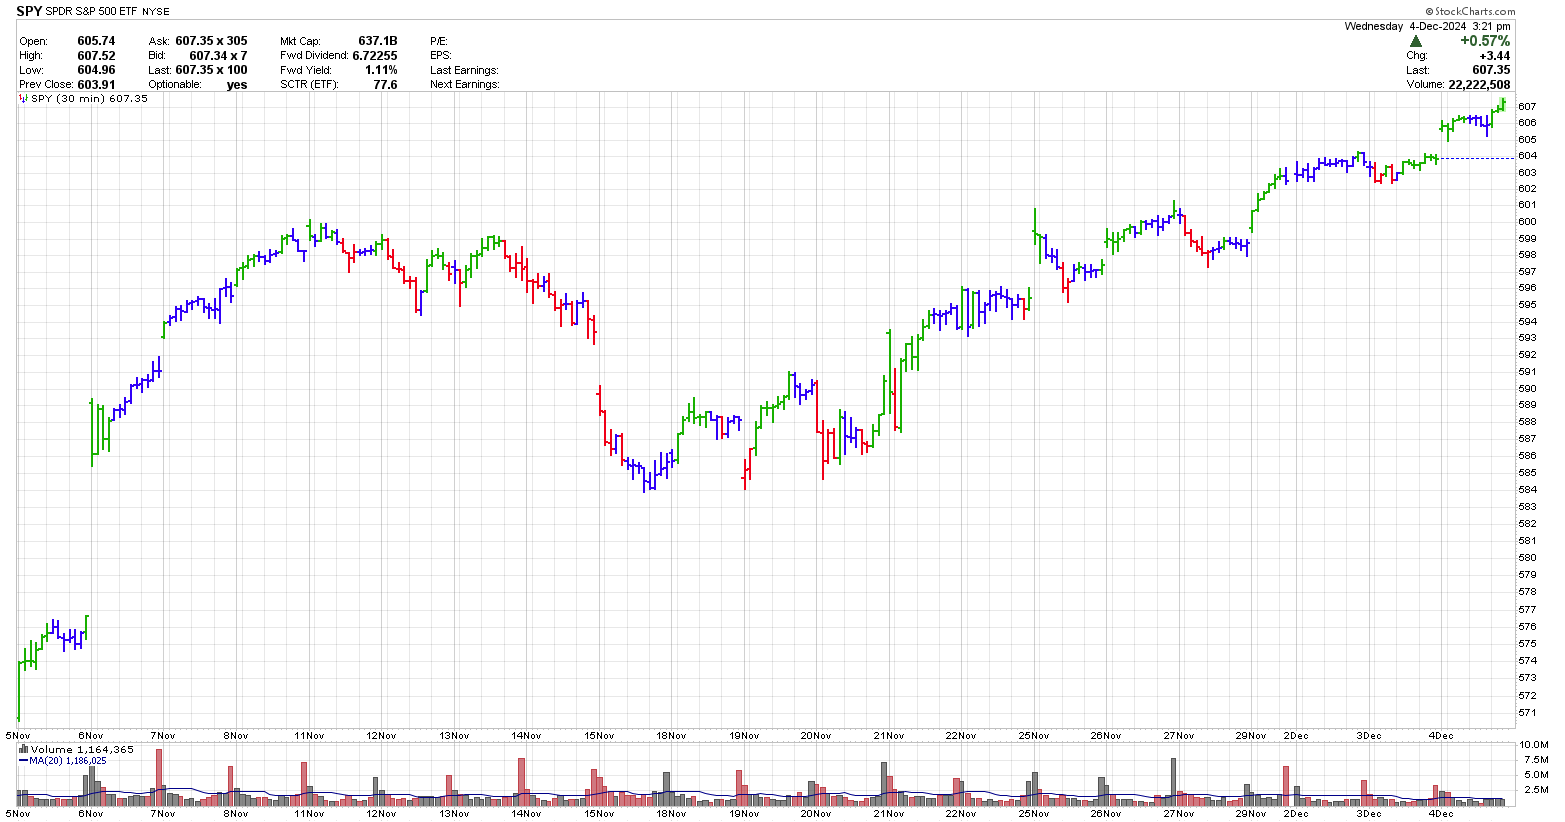Click the P/E label
Image resolution: width=1565 pixels, height=822 pixels.
pyautogui.click(x=439, y=41)
